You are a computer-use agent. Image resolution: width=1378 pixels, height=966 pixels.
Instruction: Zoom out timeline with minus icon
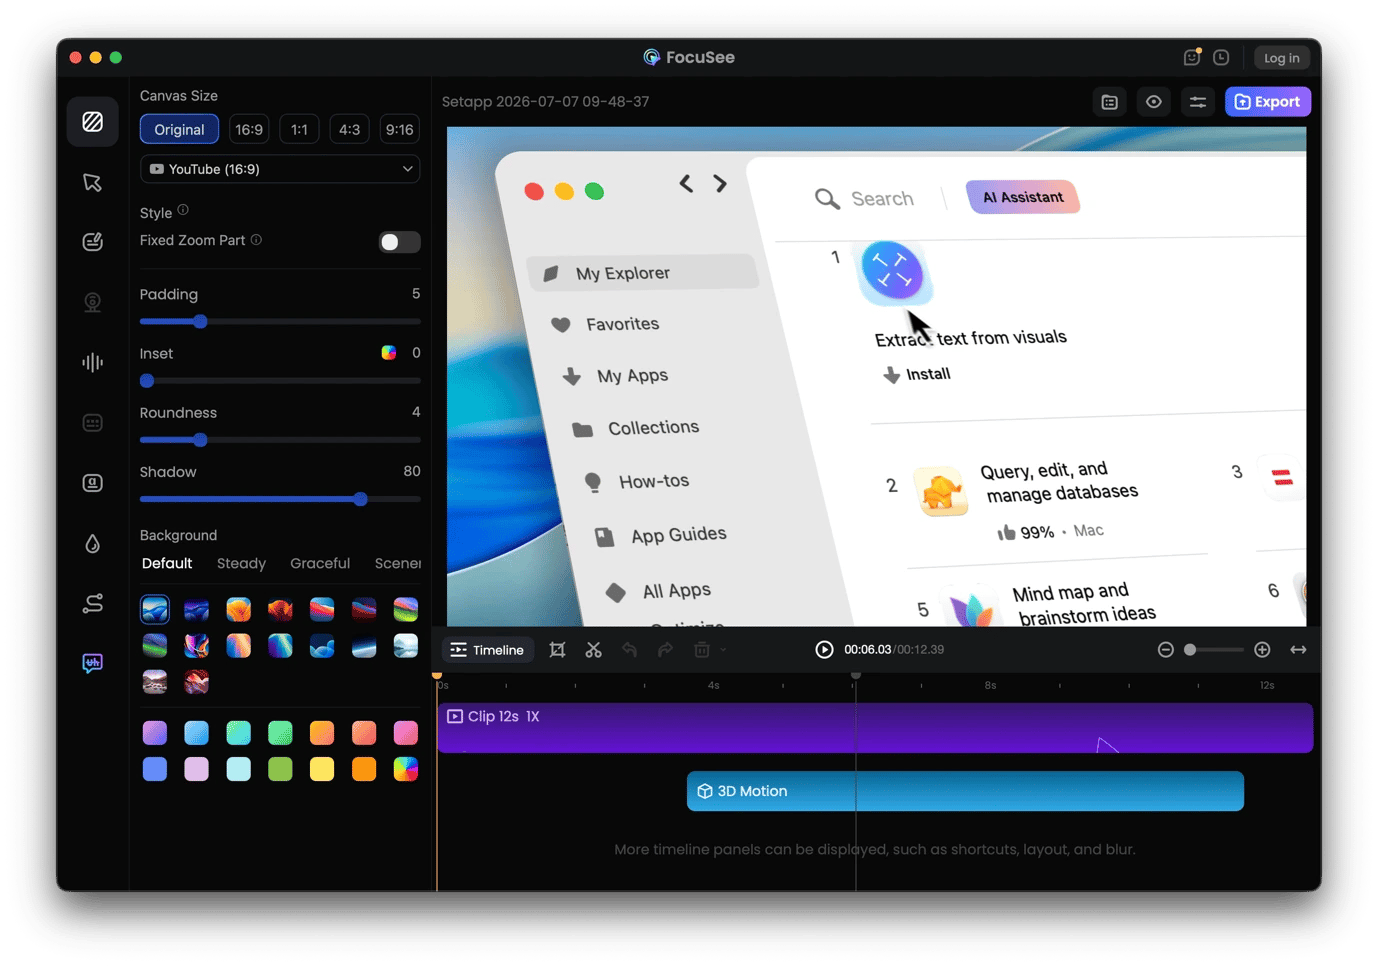point(1166,650)
